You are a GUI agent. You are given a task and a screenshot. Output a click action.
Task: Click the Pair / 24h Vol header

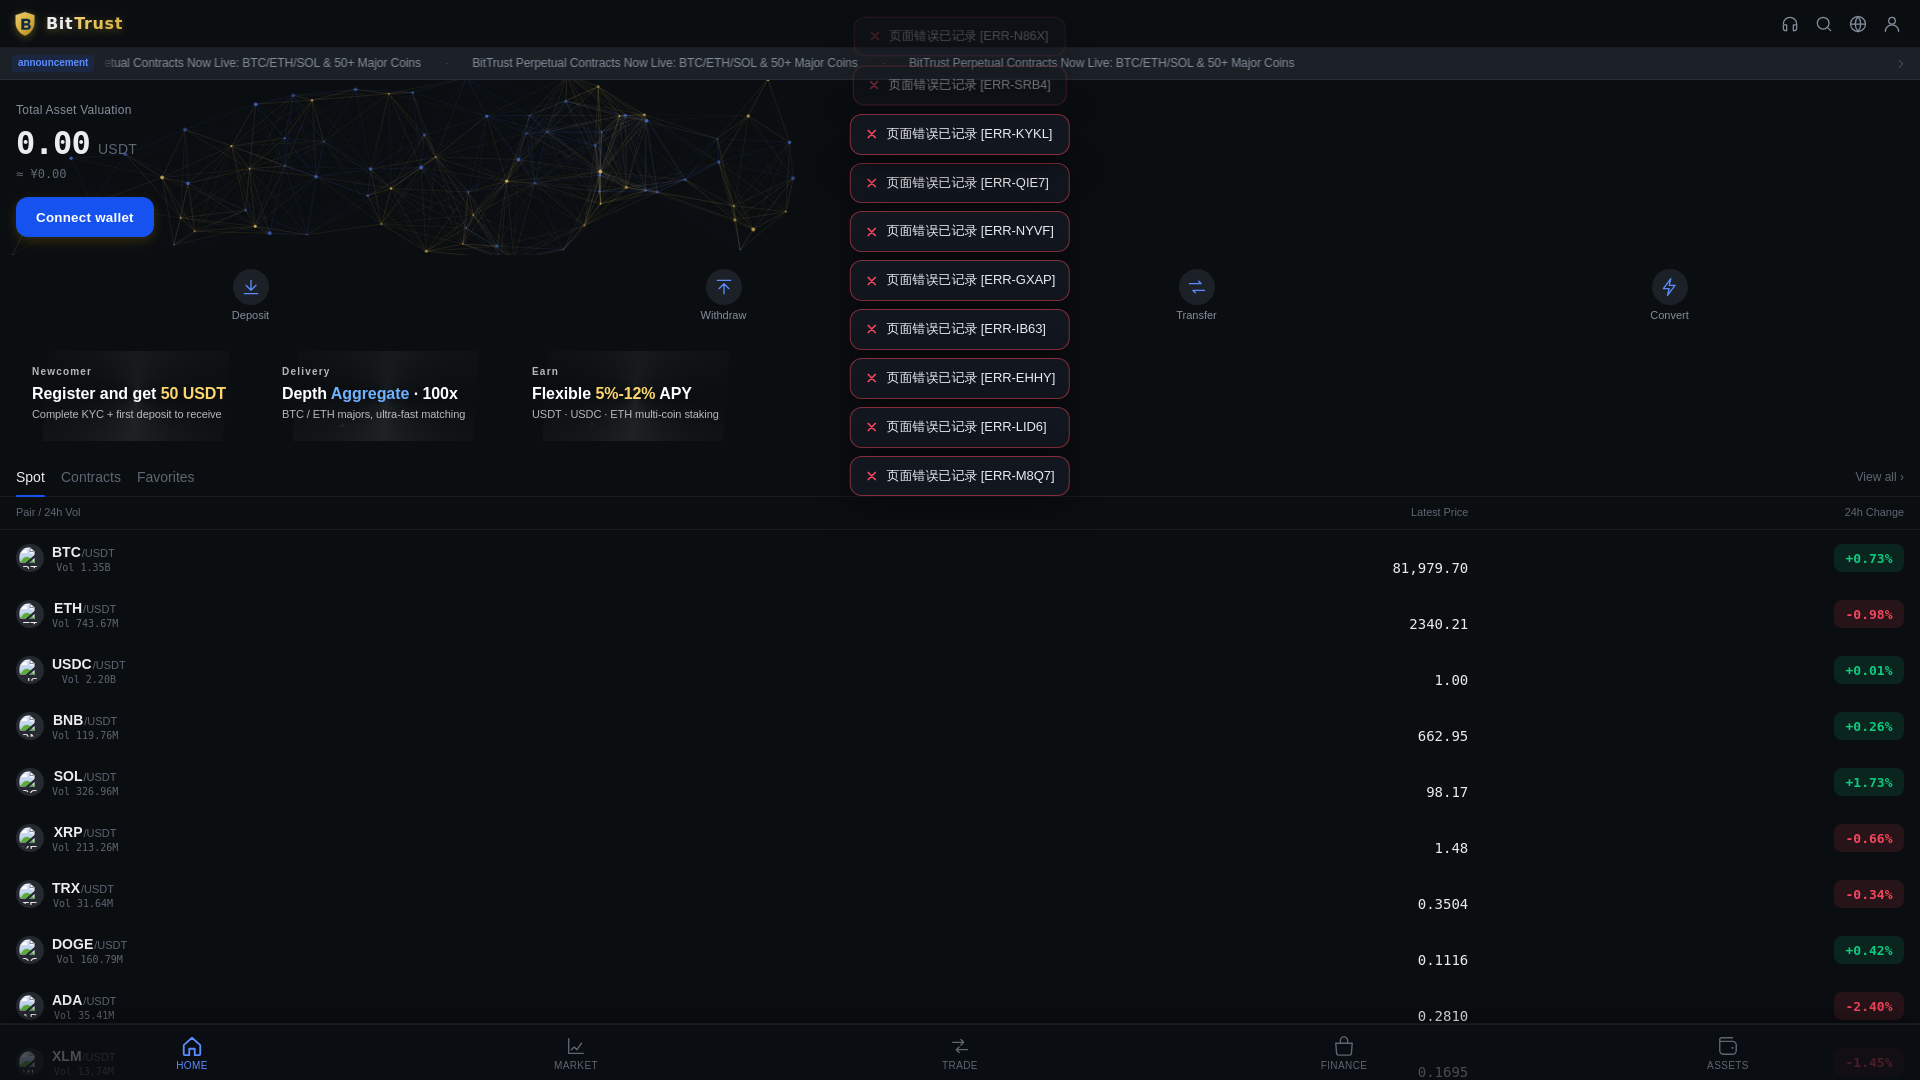coord(48,512)
